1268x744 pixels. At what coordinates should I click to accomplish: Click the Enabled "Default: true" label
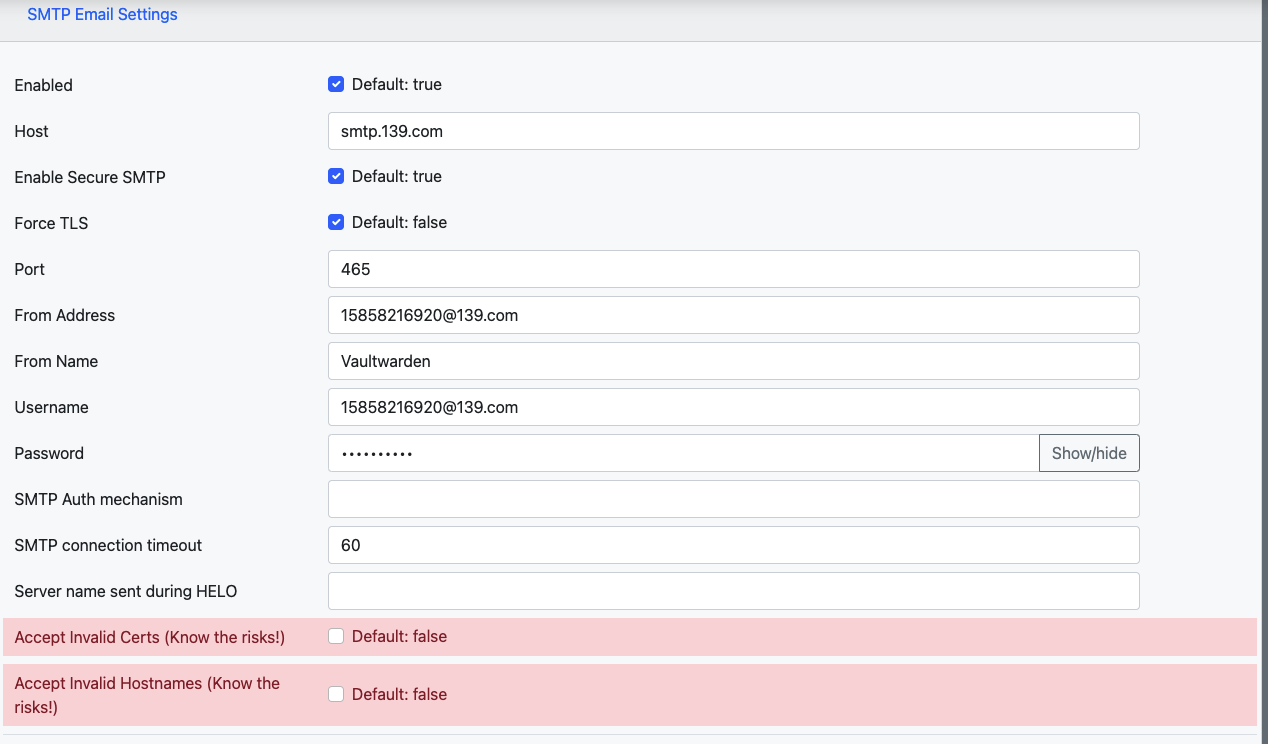tap(397, 85)
